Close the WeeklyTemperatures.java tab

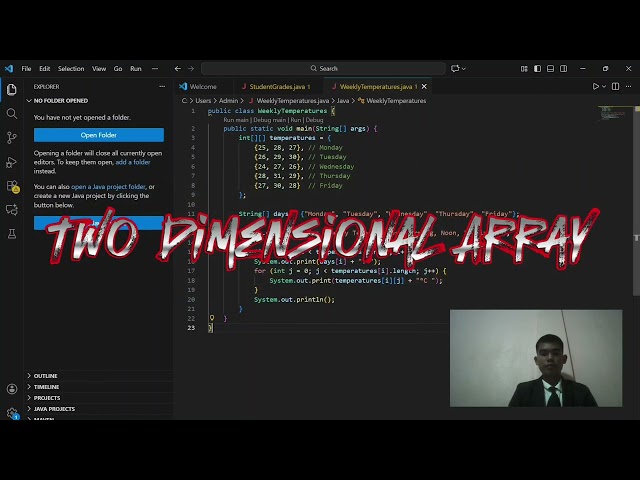click(x=424, y=87)
